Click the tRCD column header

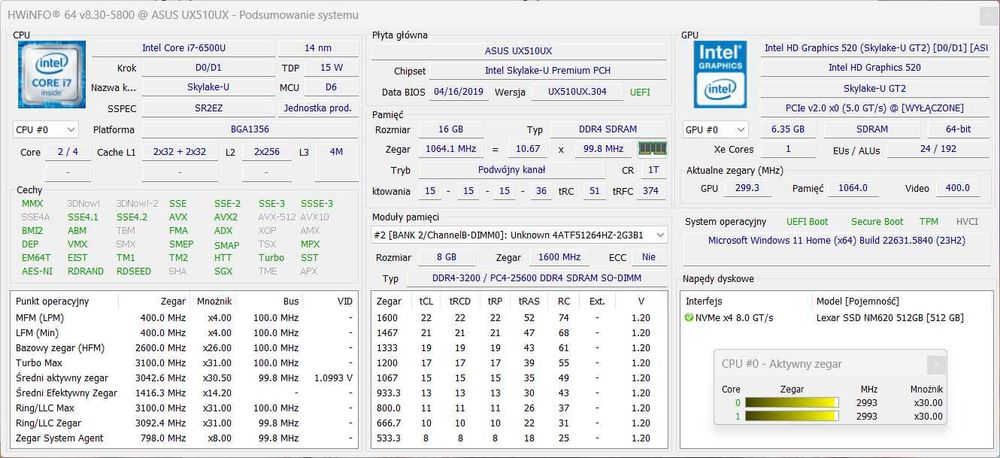(x=460, y=301)
